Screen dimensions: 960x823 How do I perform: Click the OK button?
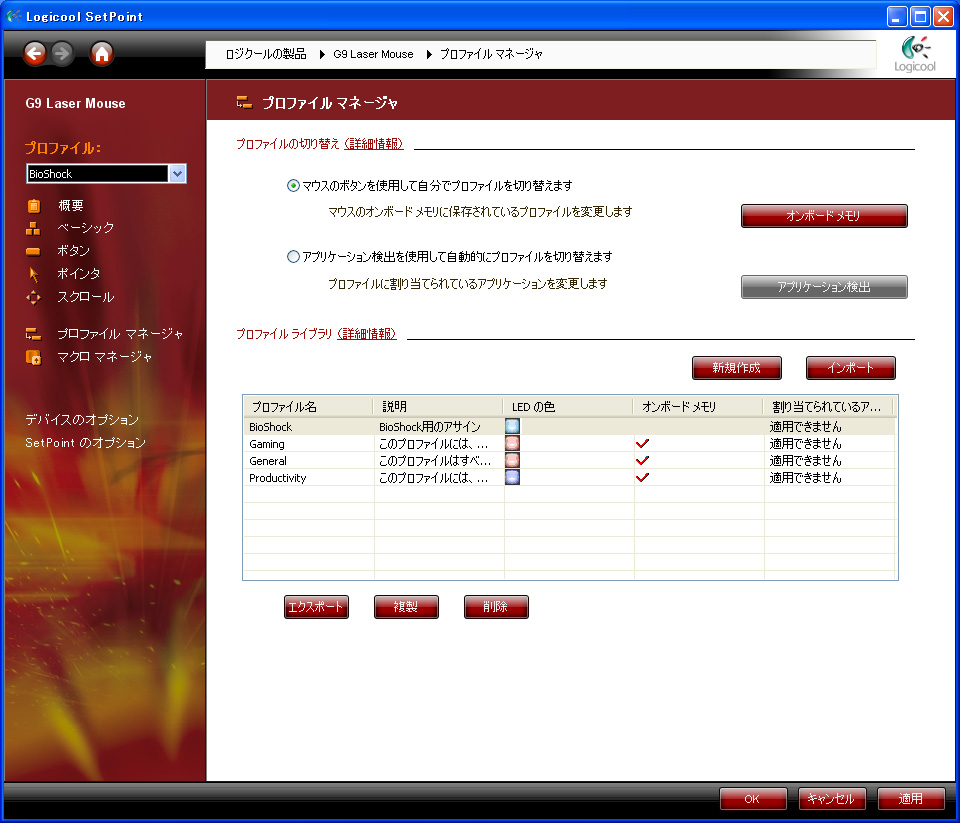coord(752,799)
